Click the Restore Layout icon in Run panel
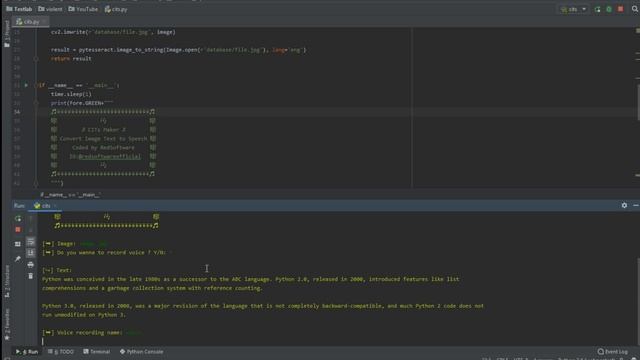Image resolution: width=640 pixels, height=360 pixels. [18, 244]
